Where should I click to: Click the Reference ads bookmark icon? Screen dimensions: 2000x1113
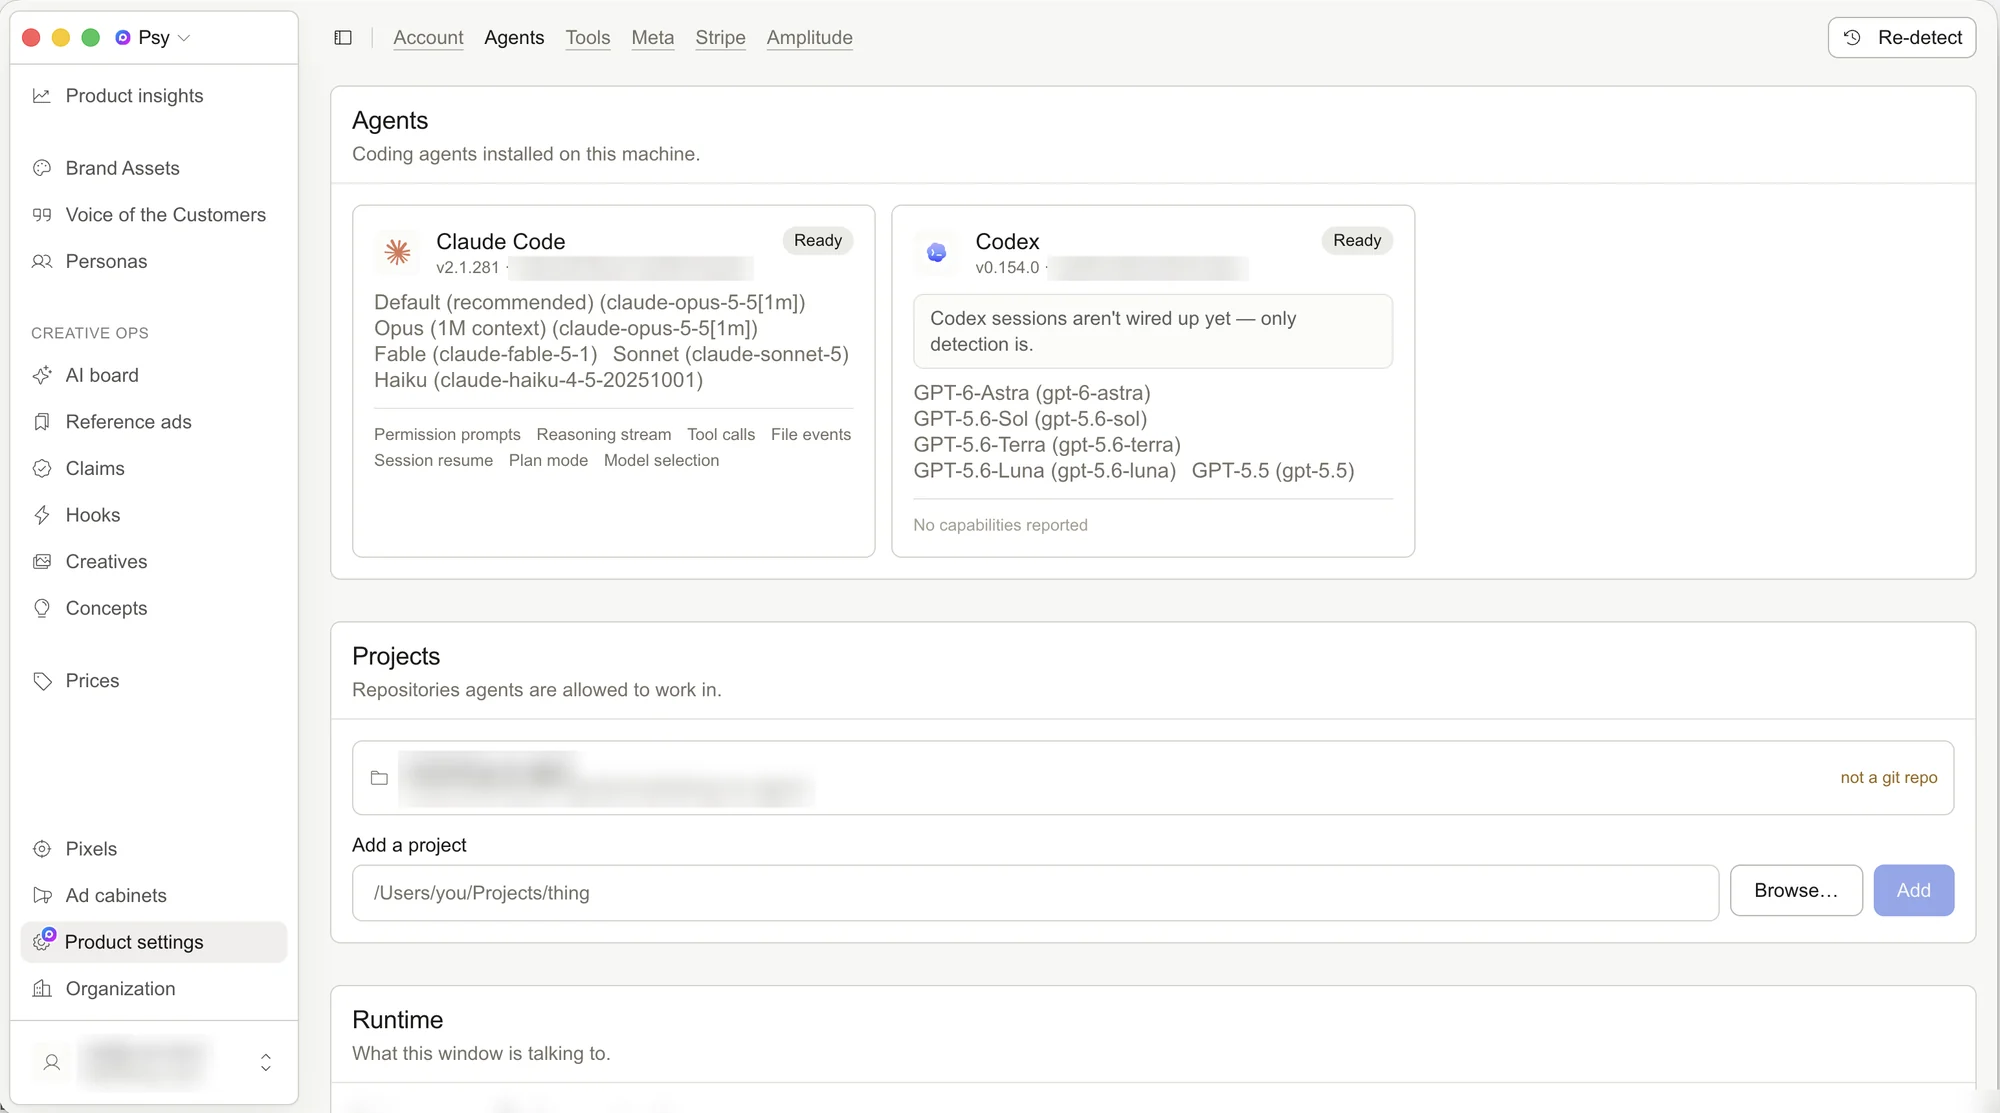click(x=42, y=422)
